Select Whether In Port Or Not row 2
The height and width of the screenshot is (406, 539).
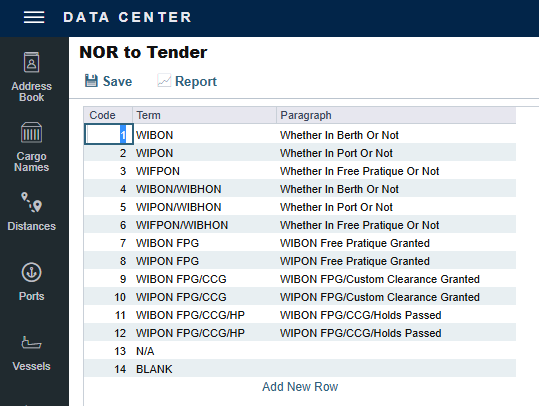point(336,153)
